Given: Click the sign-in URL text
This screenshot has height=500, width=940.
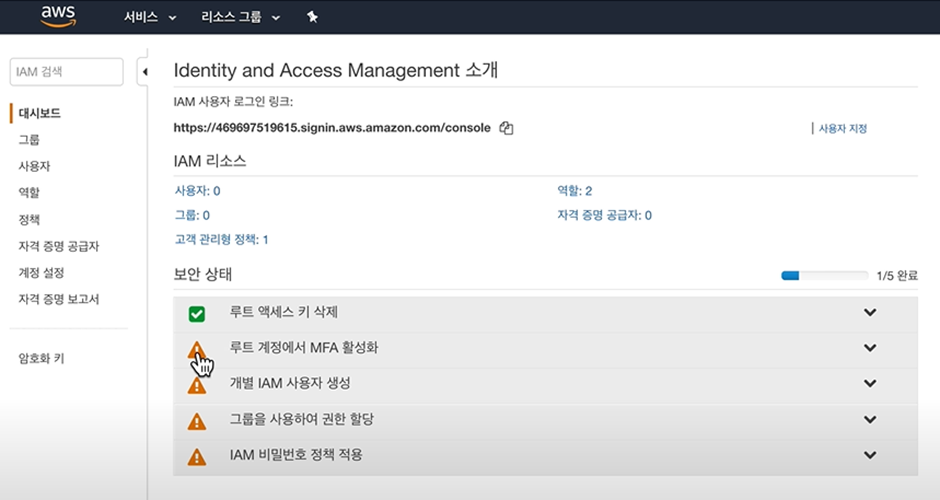Looking at the screenshot, I should (x=332, y=128).
